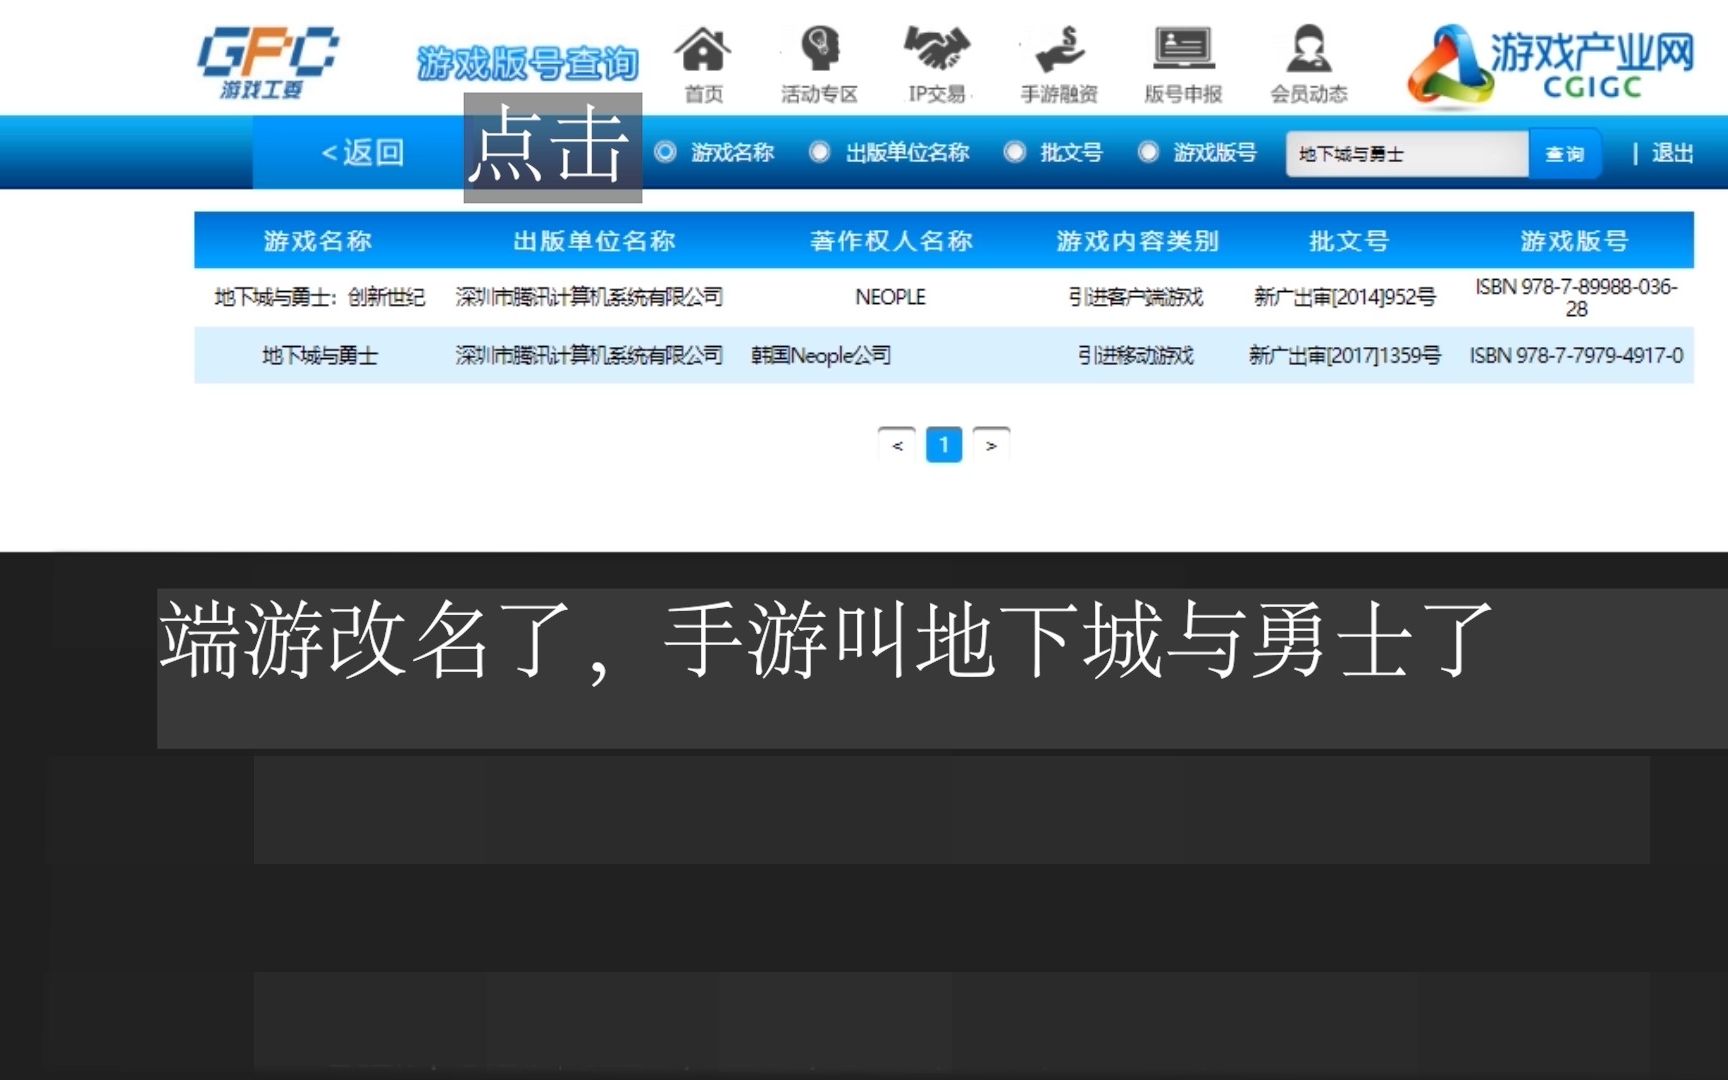Click the 批文号 column header
1728x1080 pixels.
pyautogui.click(x=1349, y=241)
